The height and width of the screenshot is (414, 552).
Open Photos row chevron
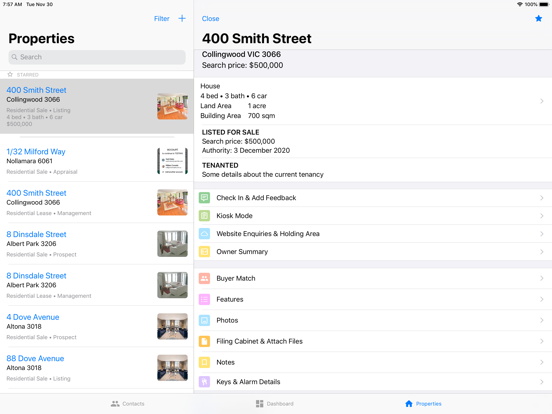[541, 320]
